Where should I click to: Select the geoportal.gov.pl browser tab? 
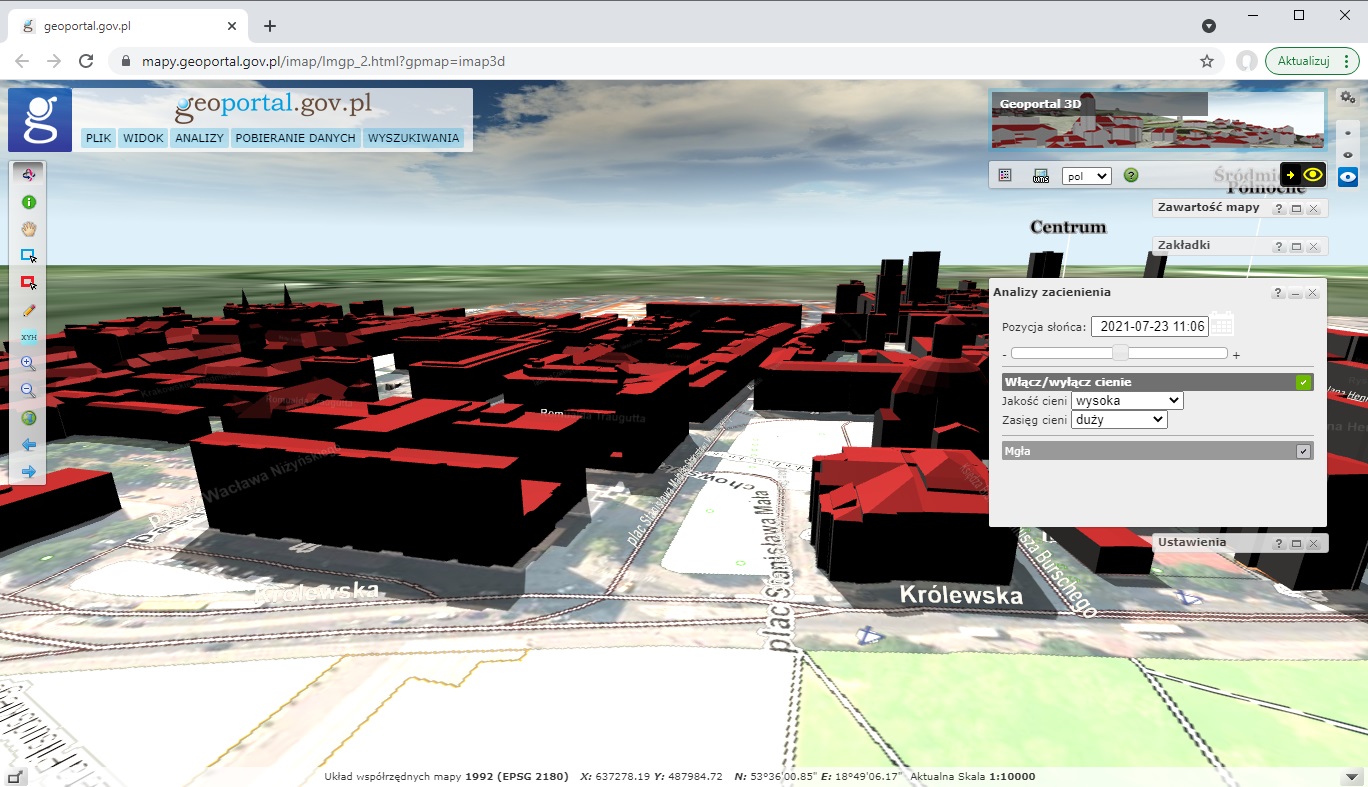pos(127,27)
